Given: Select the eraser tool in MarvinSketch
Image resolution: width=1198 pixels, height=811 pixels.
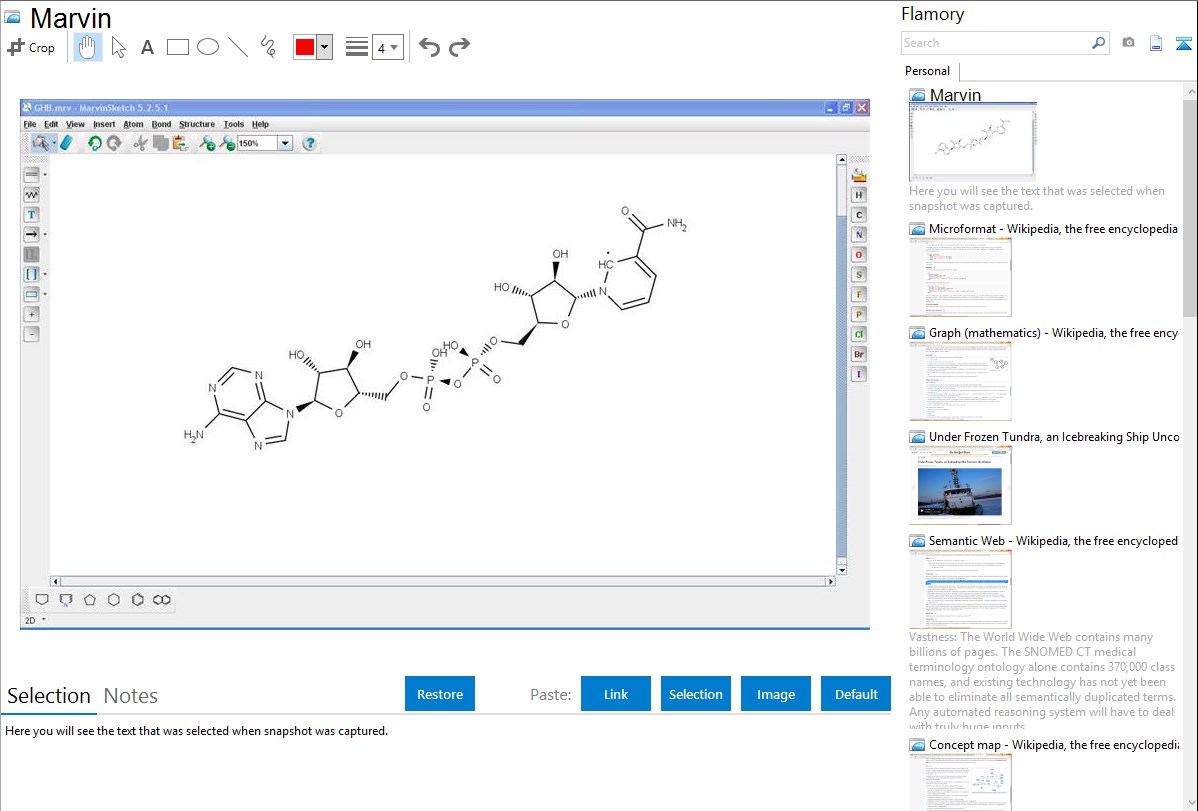Looking at the screenshot, I should coord(66,143).
